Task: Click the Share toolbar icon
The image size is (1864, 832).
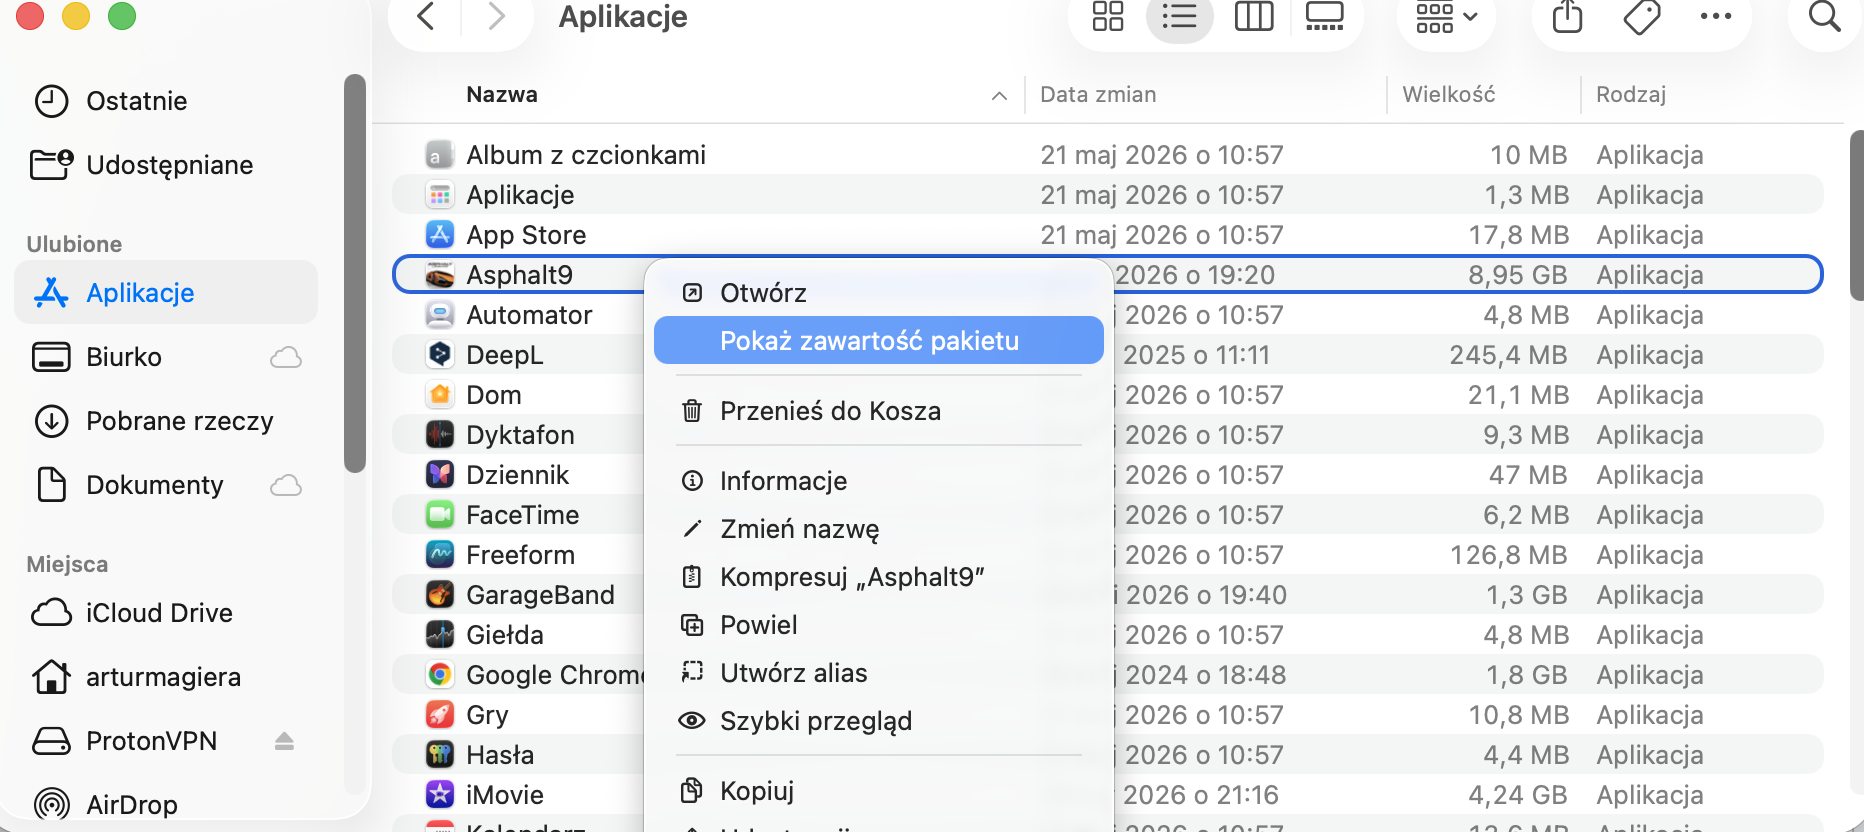Action: [x=1567, y=16]
